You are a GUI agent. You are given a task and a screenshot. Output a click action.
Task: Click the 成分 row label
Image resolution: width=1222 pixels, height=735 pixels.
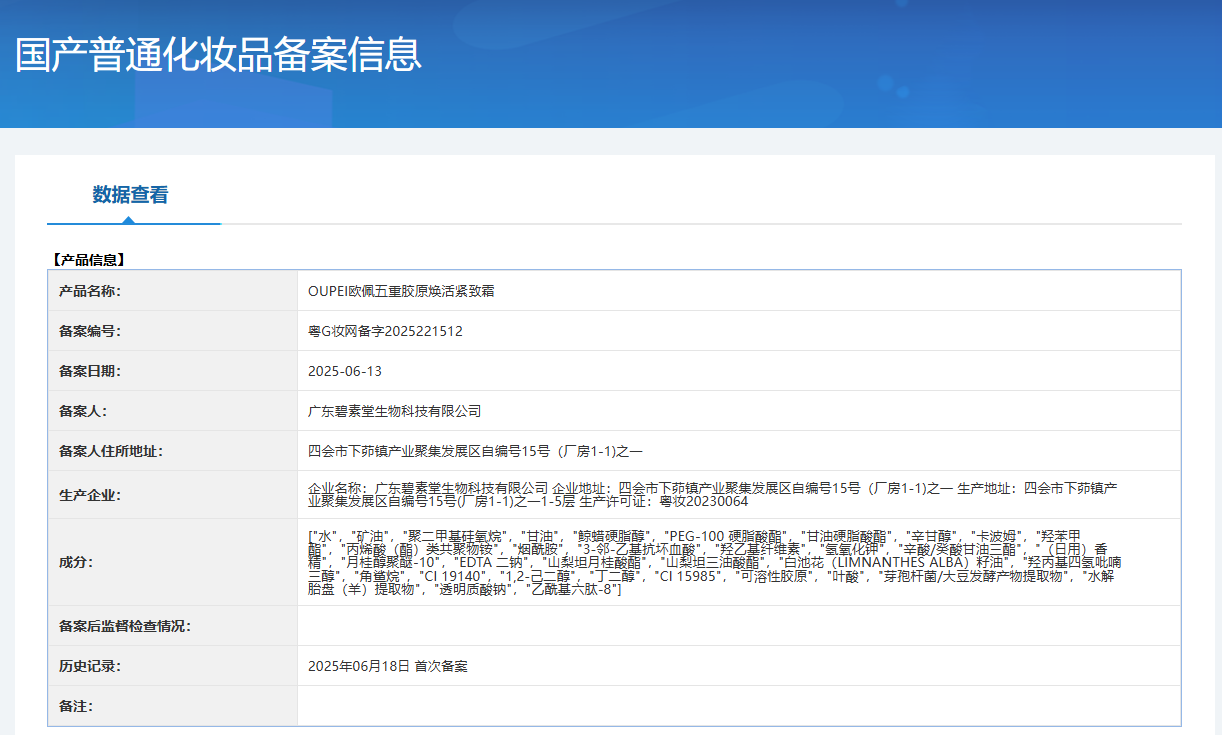(x=76, y=562)
